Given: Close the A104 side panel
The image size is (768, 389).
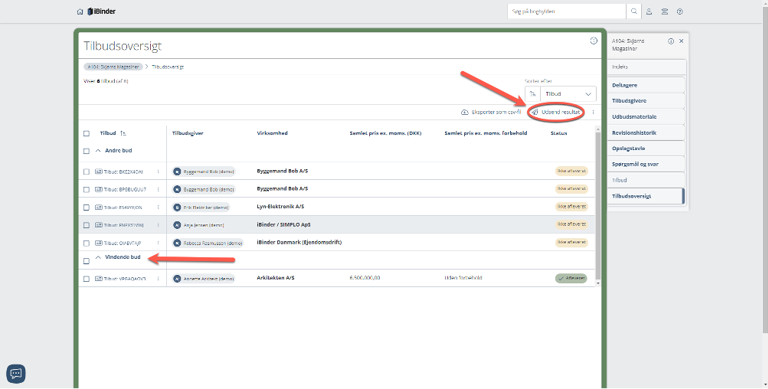Looking at the screenshot, I should (681, 41).
